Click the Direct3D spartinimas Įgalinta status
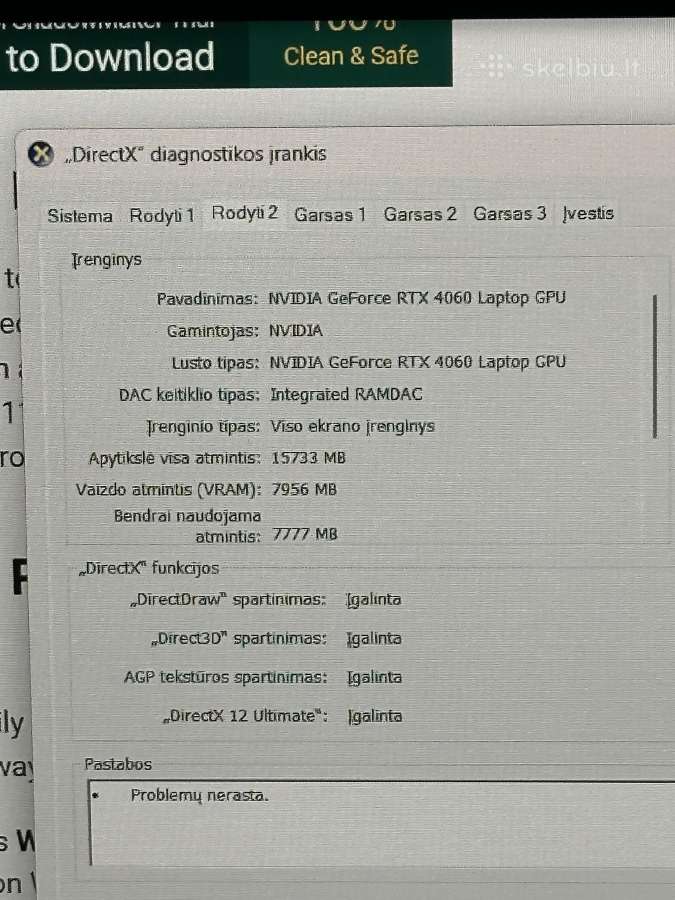The height and width of the screenshot is (900, 675). (x=374, y=639)
